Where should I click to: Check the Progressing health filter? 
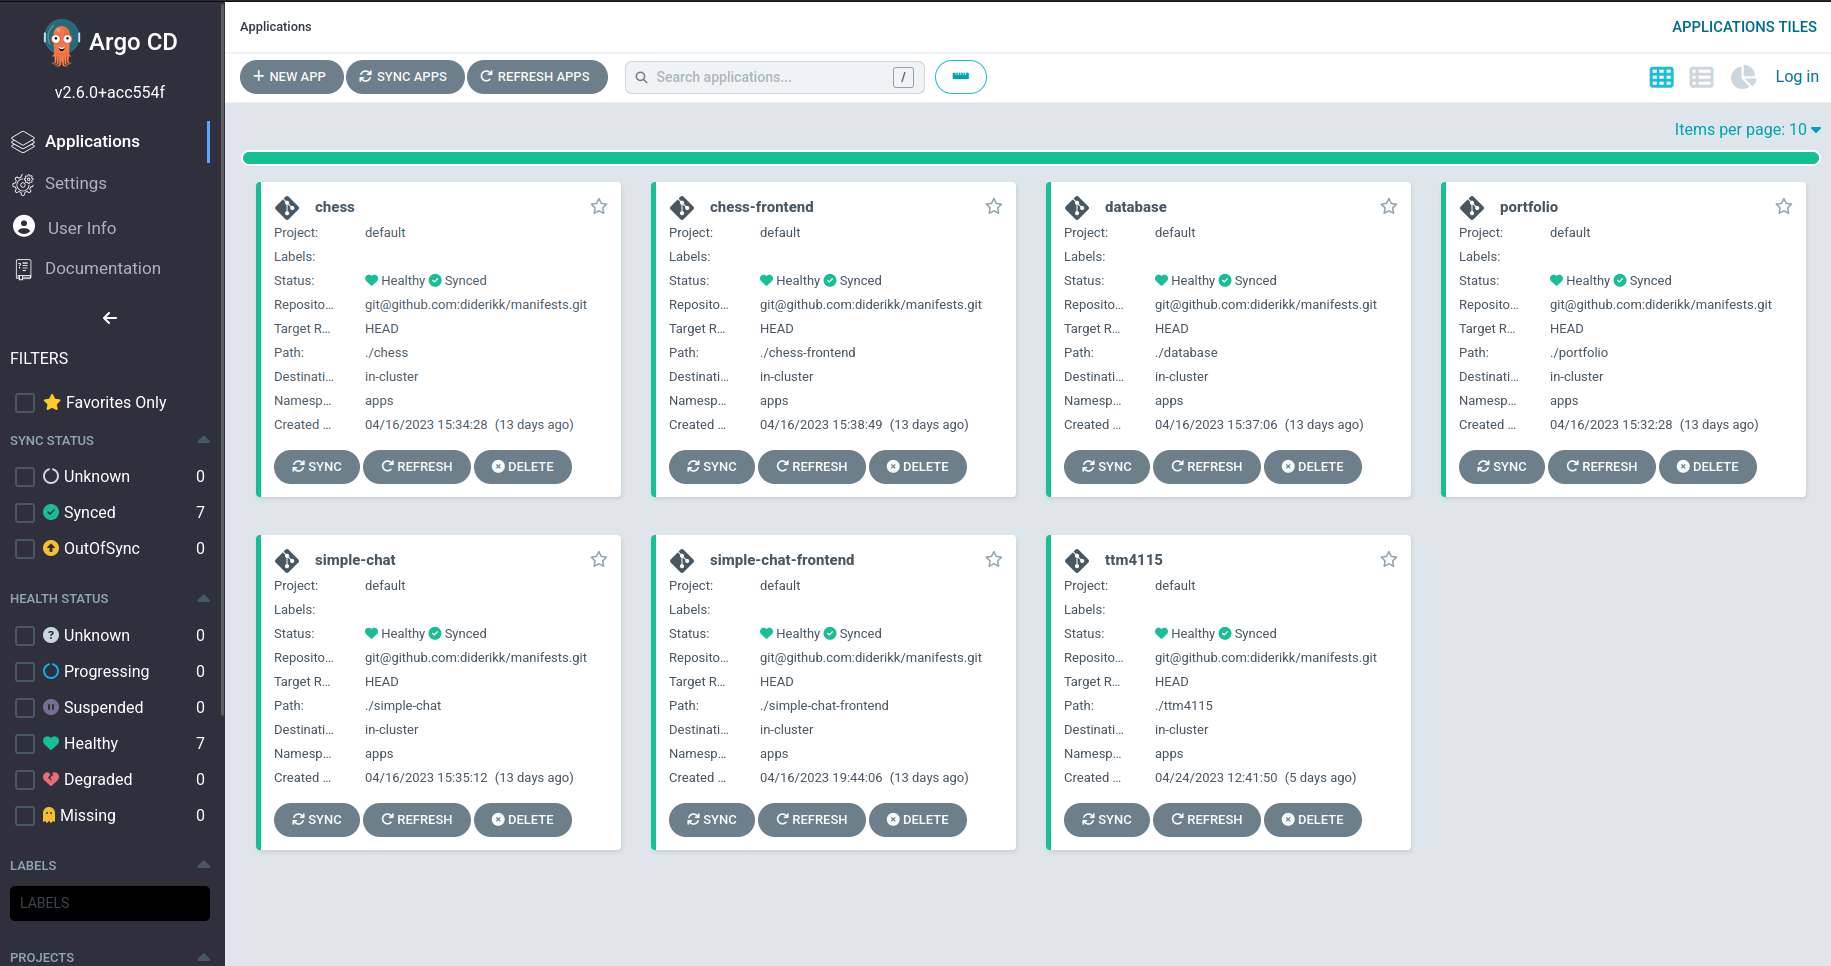pos(25,672)
